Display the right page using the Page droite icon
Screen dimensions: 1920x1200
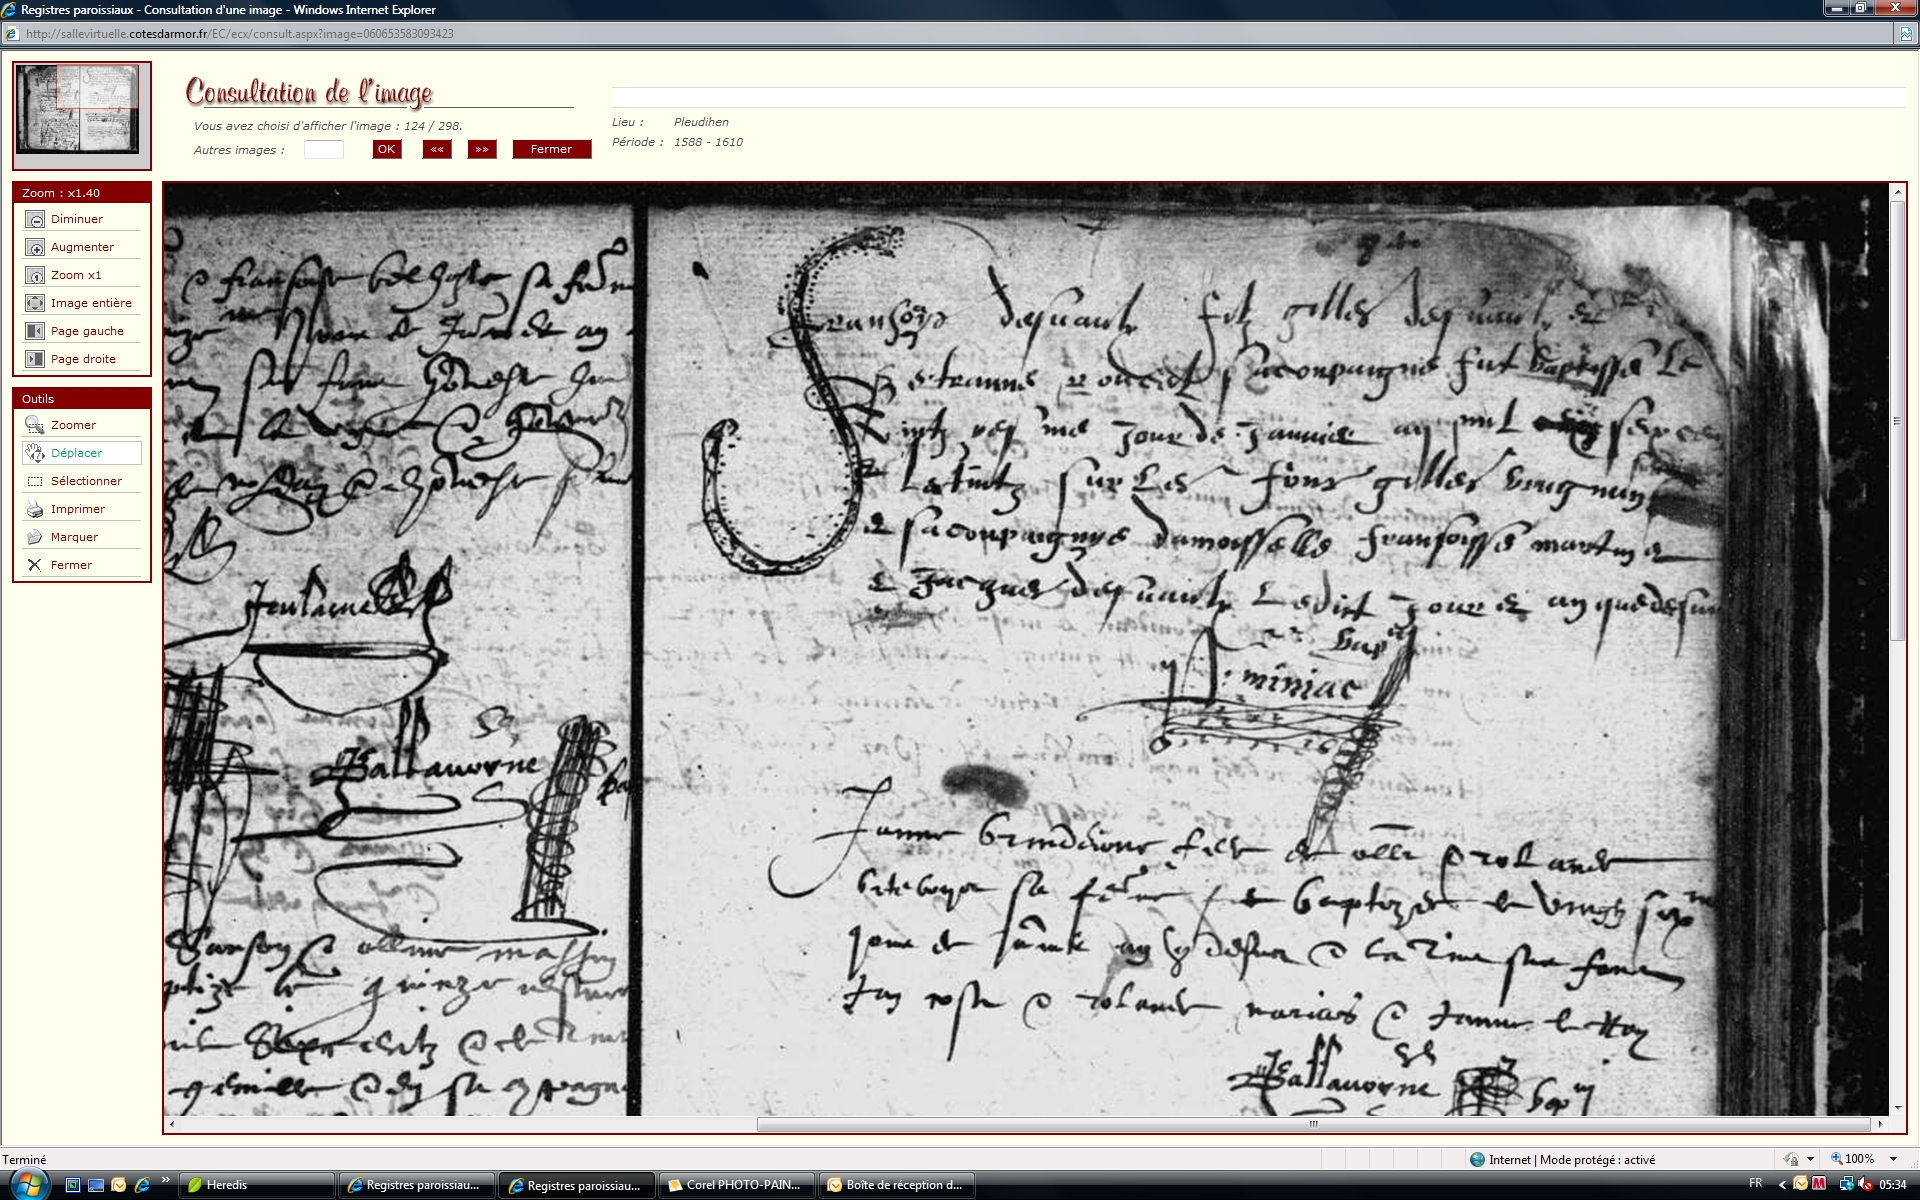click(x=35, y=360)
